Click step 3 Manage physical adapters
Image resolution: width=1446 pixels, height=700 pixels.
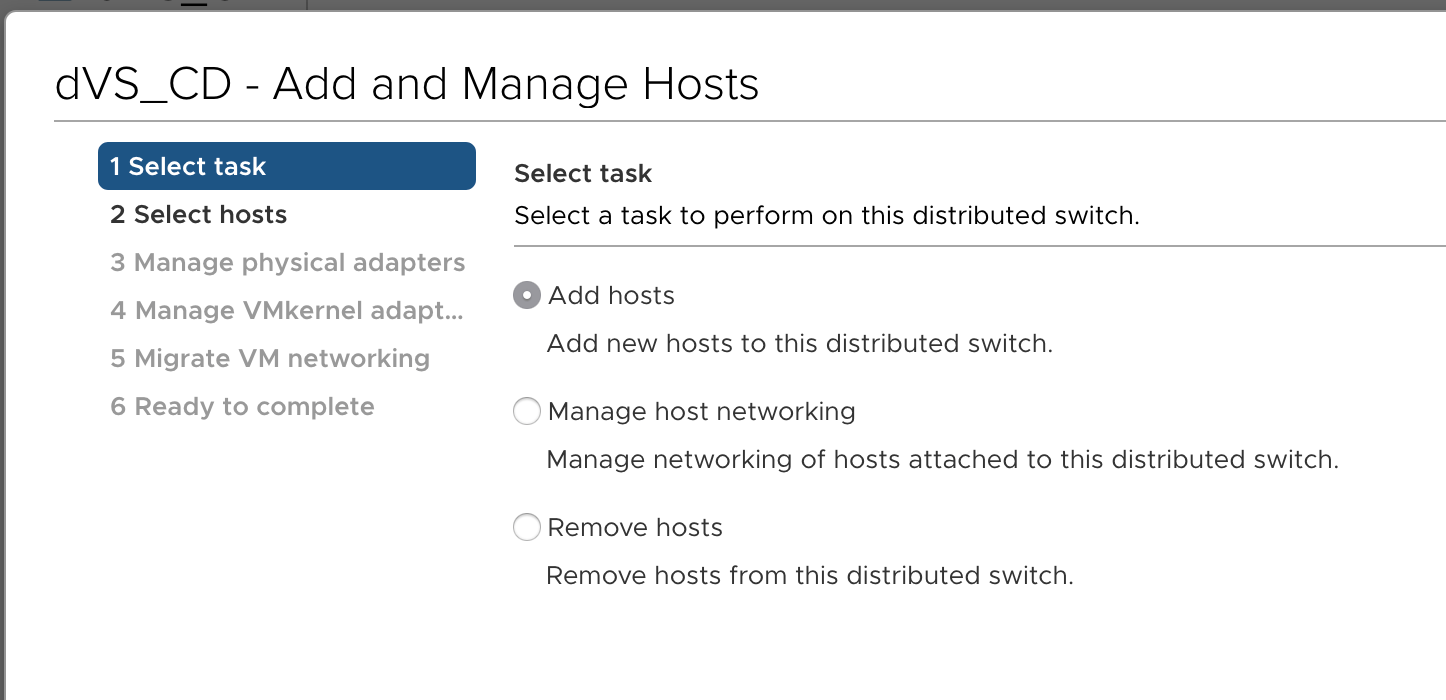(287, 263)
